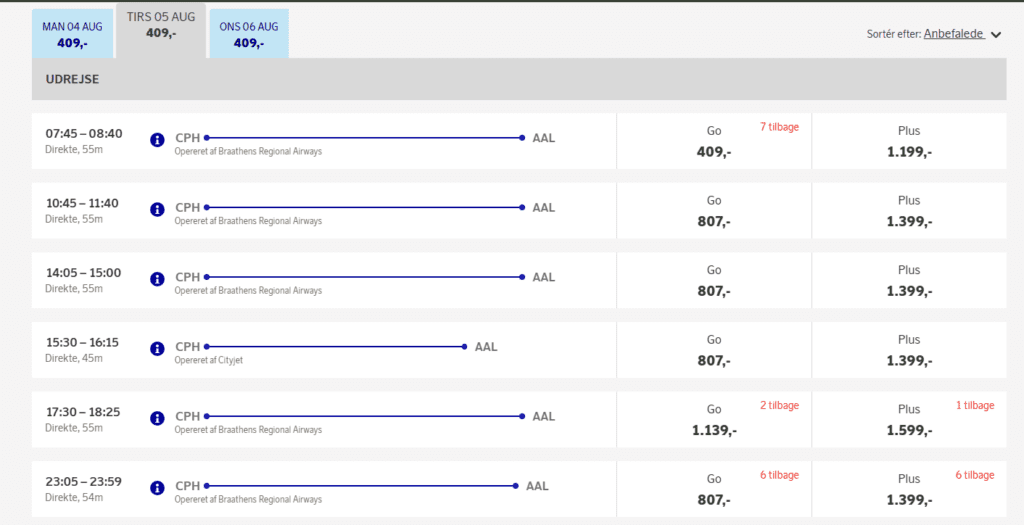Choose Plus fare 1.599,- for 17:30 flight
This screenshot has height=525, width=1024.
point(909,420)
